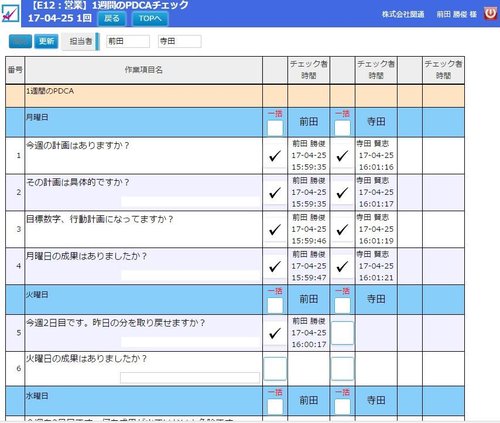Click comment field in row 4
This screenshot has height=423, width=500.
[190, 276]
